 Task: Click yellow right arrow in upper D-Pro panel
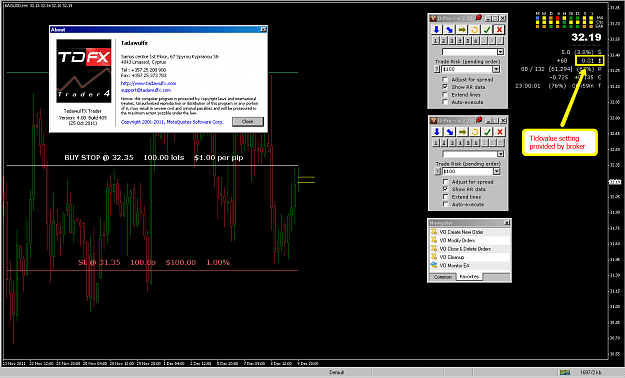(x=462, y=30)
